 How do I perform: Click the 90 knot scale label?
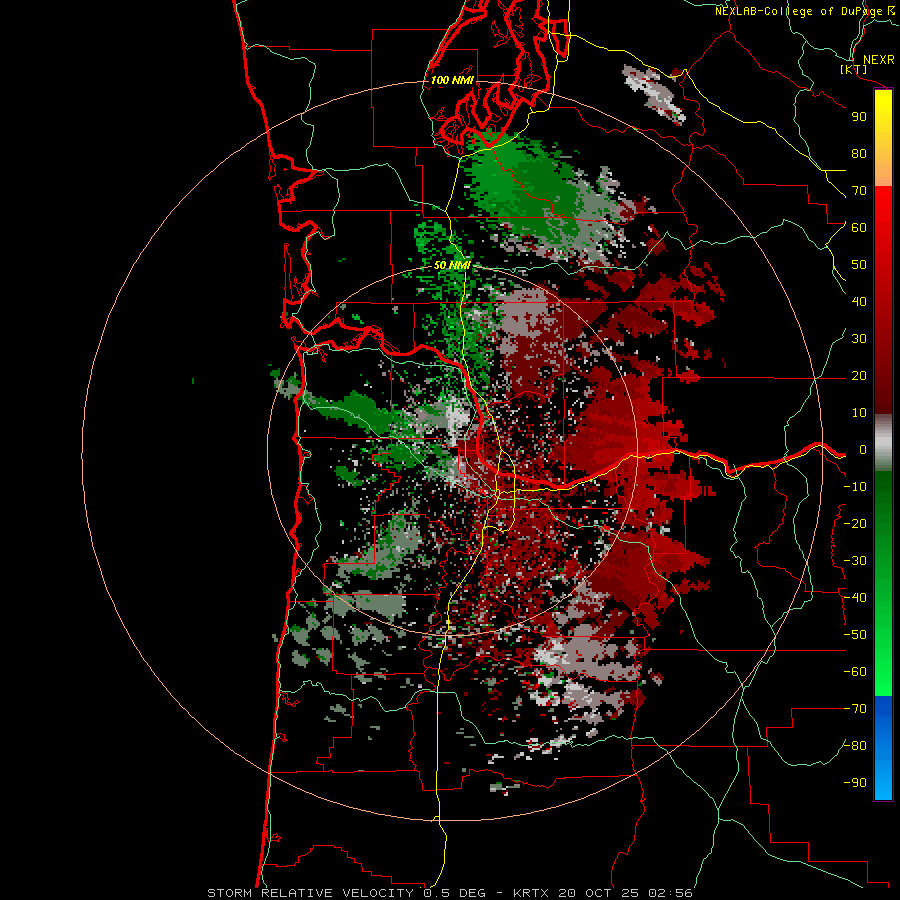[x=859, y=117]
